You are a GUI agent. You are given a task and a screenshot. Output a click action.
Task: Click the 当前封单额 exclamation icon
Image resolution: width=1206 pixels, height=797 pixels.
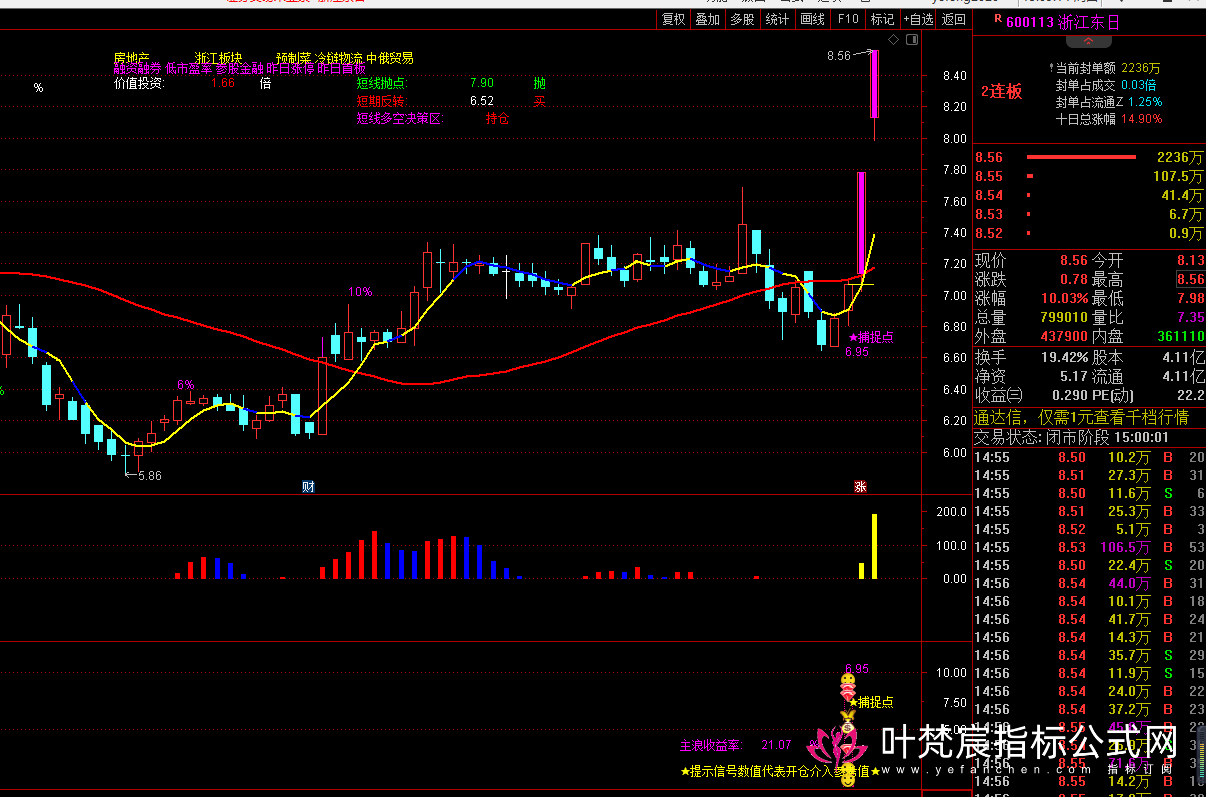tap(1050, 68)
